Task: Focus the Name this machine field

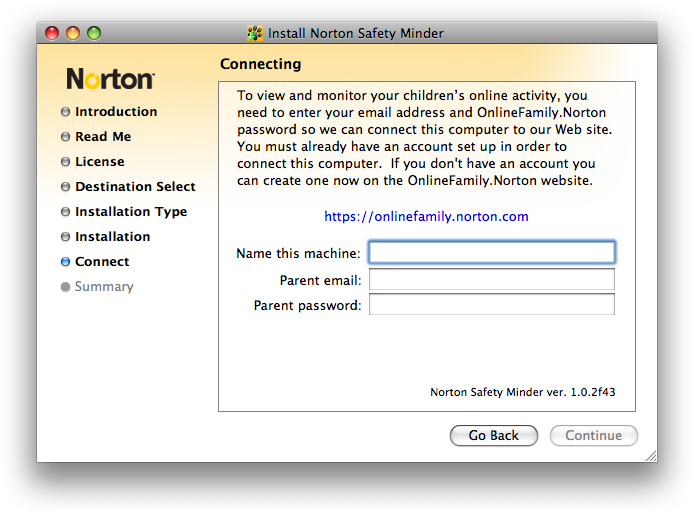Action: [x=491, y=252]
